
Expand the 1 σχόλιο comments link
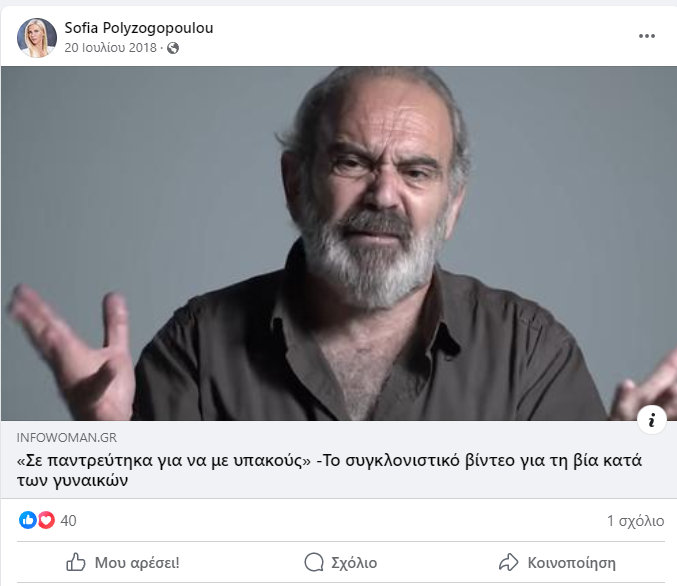coord(636,521)
